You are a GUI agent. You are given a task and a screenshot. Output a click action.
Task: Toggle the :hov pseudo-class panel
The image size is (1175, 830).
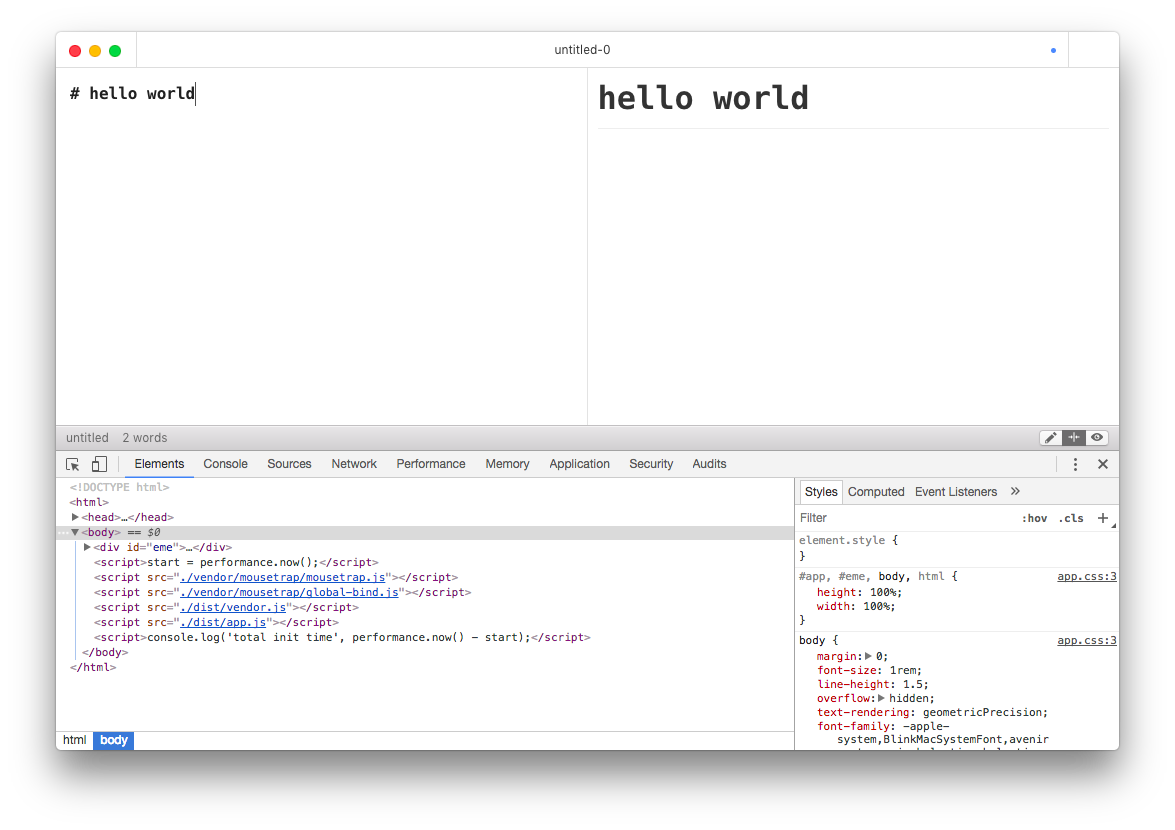click(x=1035, y=518)
